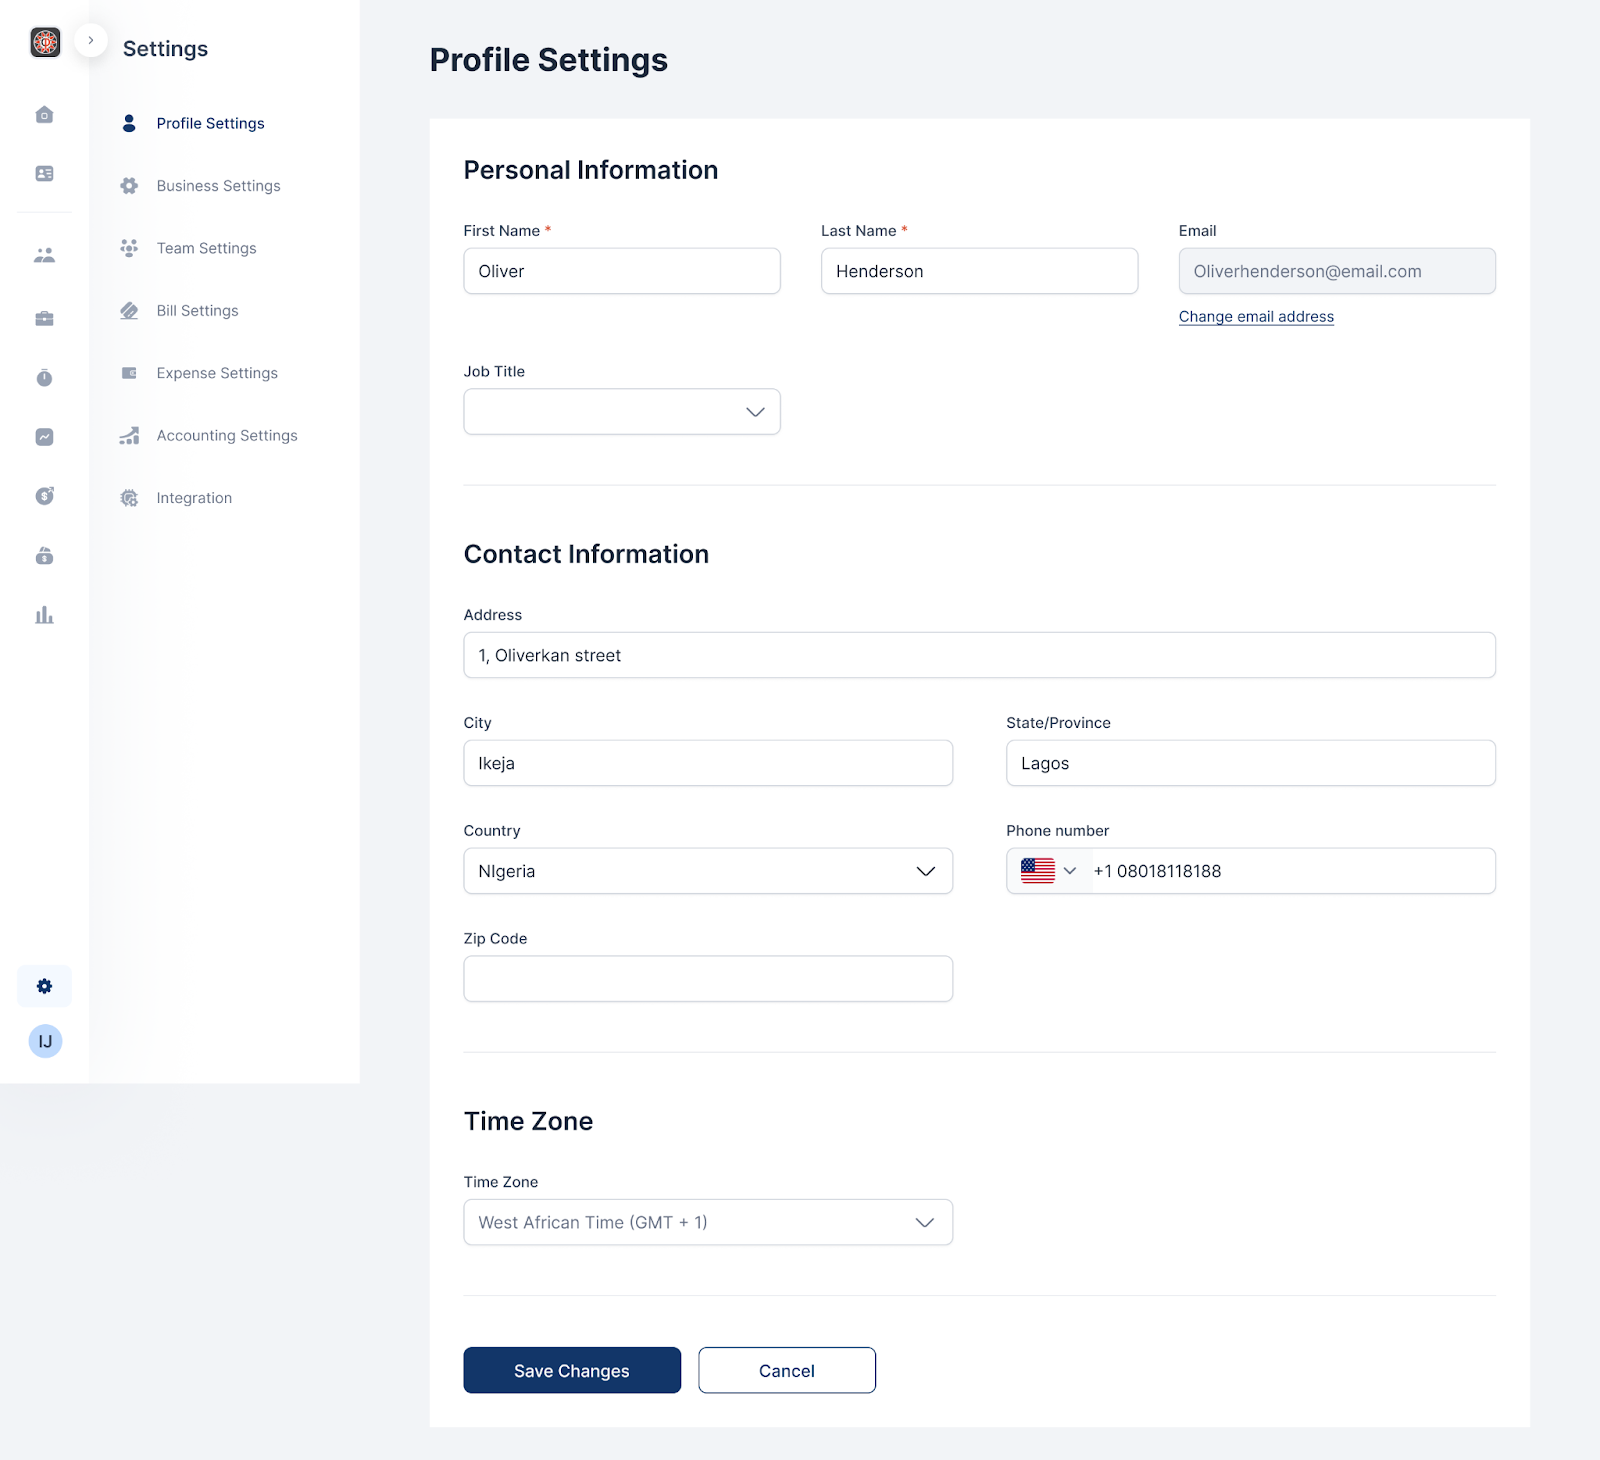Click the home icon in left rail
This screenshot has height=1460, width=1600.
44,115
